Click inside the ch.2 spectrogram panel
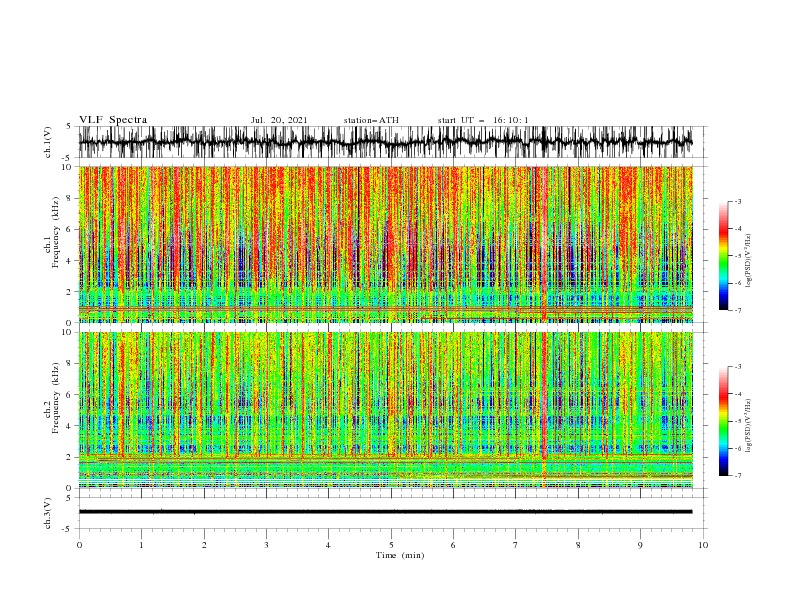The width and height of the screenshot is (792, 612). (385, 410)
